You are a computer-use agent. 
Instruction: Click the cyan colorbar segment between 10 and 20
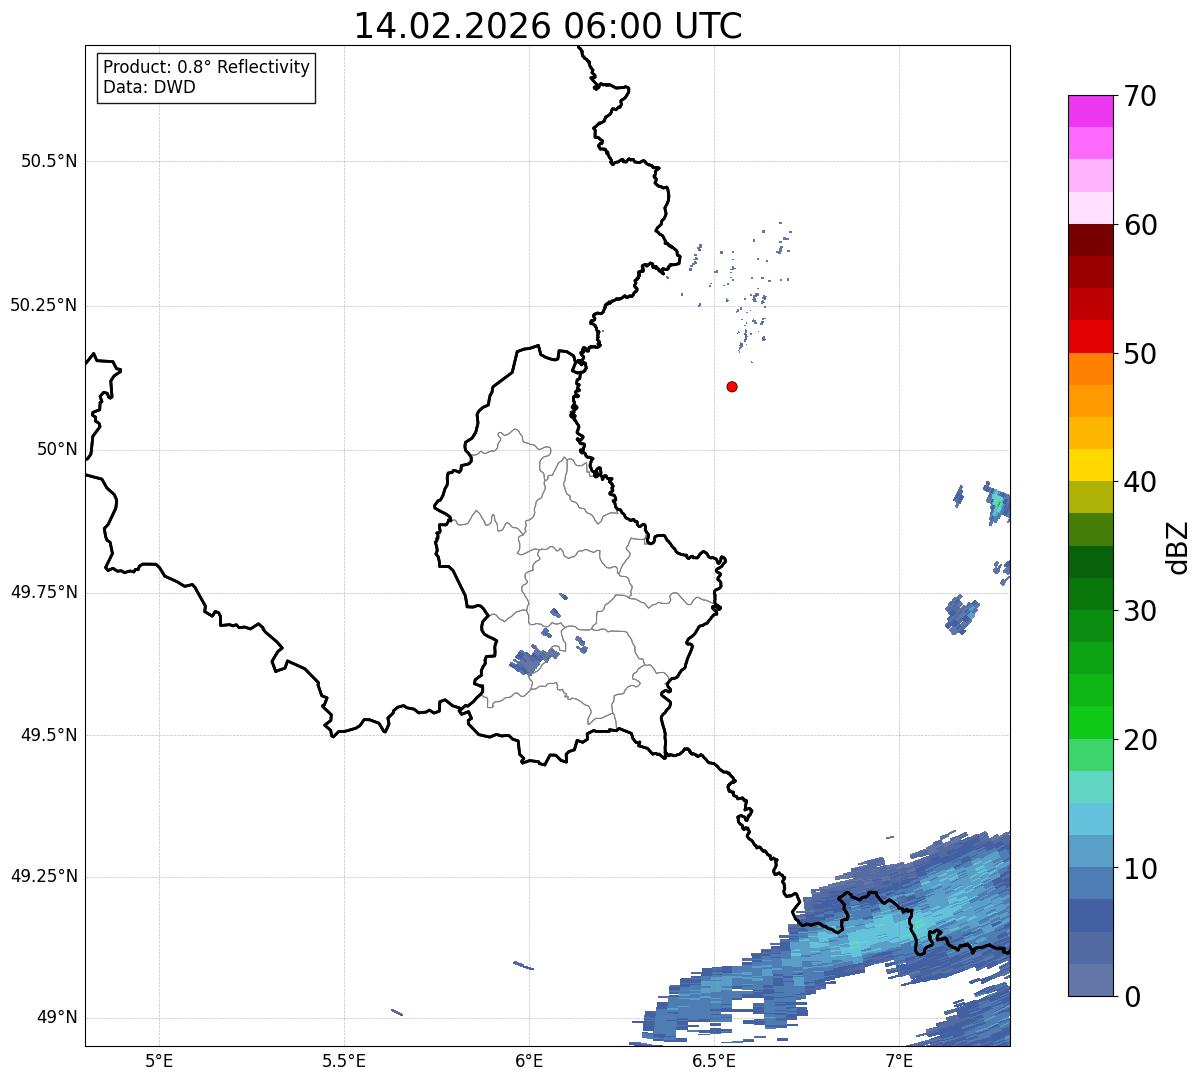(x=1090, y=819)
